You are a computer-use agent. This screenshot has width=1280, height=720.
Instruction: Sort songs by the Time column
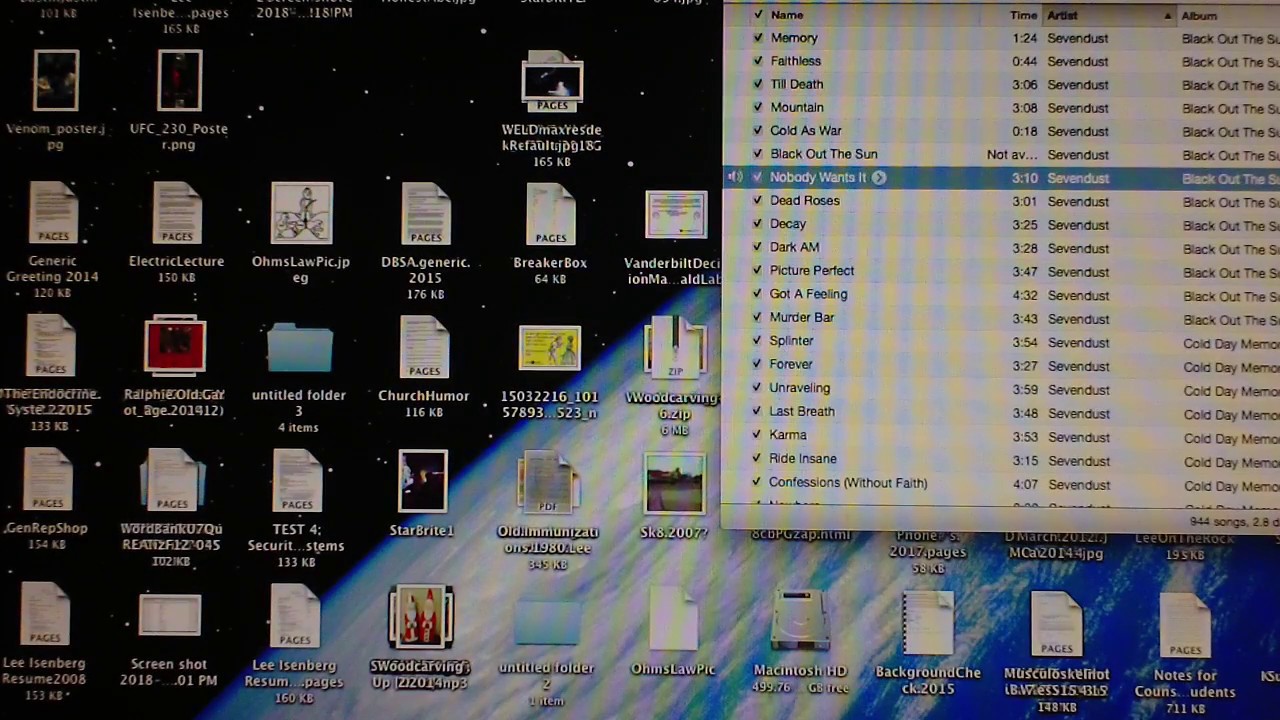click(x=1023, y=15)
